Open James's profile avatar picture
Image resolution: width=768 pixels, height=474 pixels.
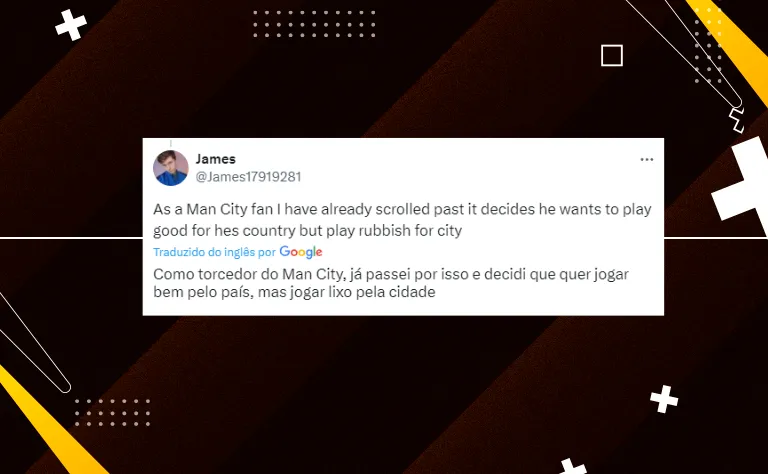(170, 168)
